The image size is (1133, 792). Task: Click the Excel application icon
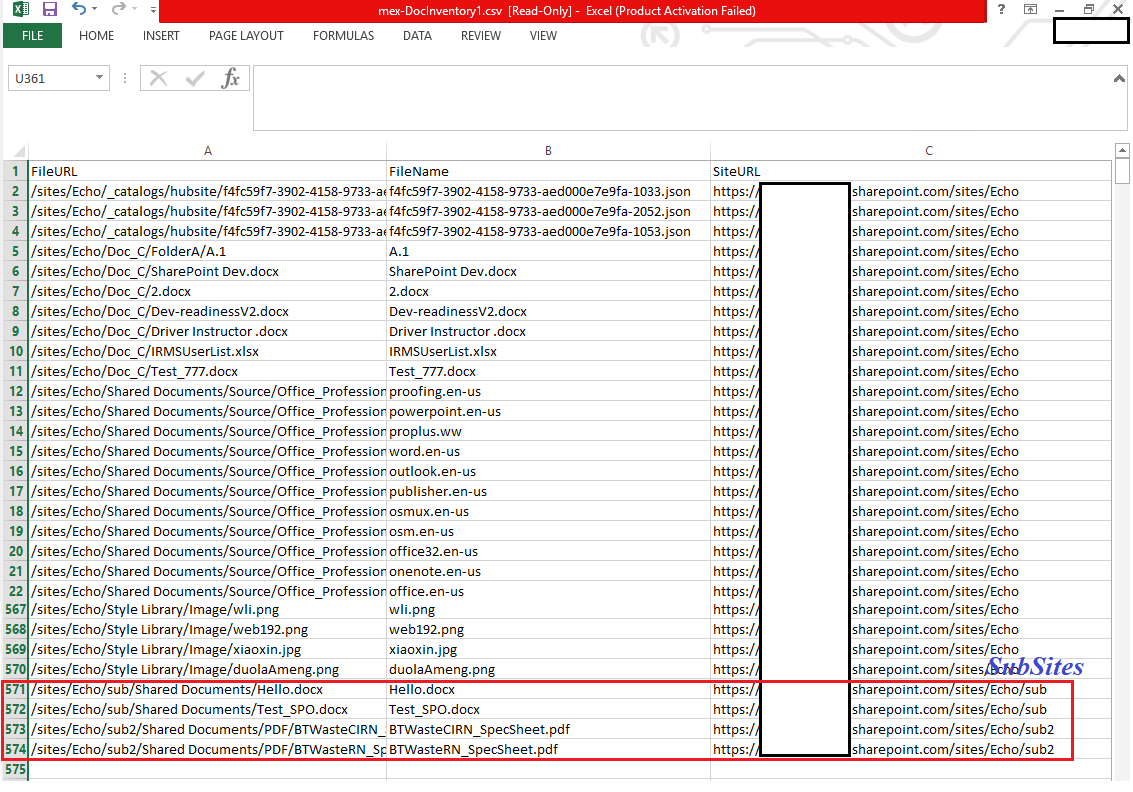(20, 9)
